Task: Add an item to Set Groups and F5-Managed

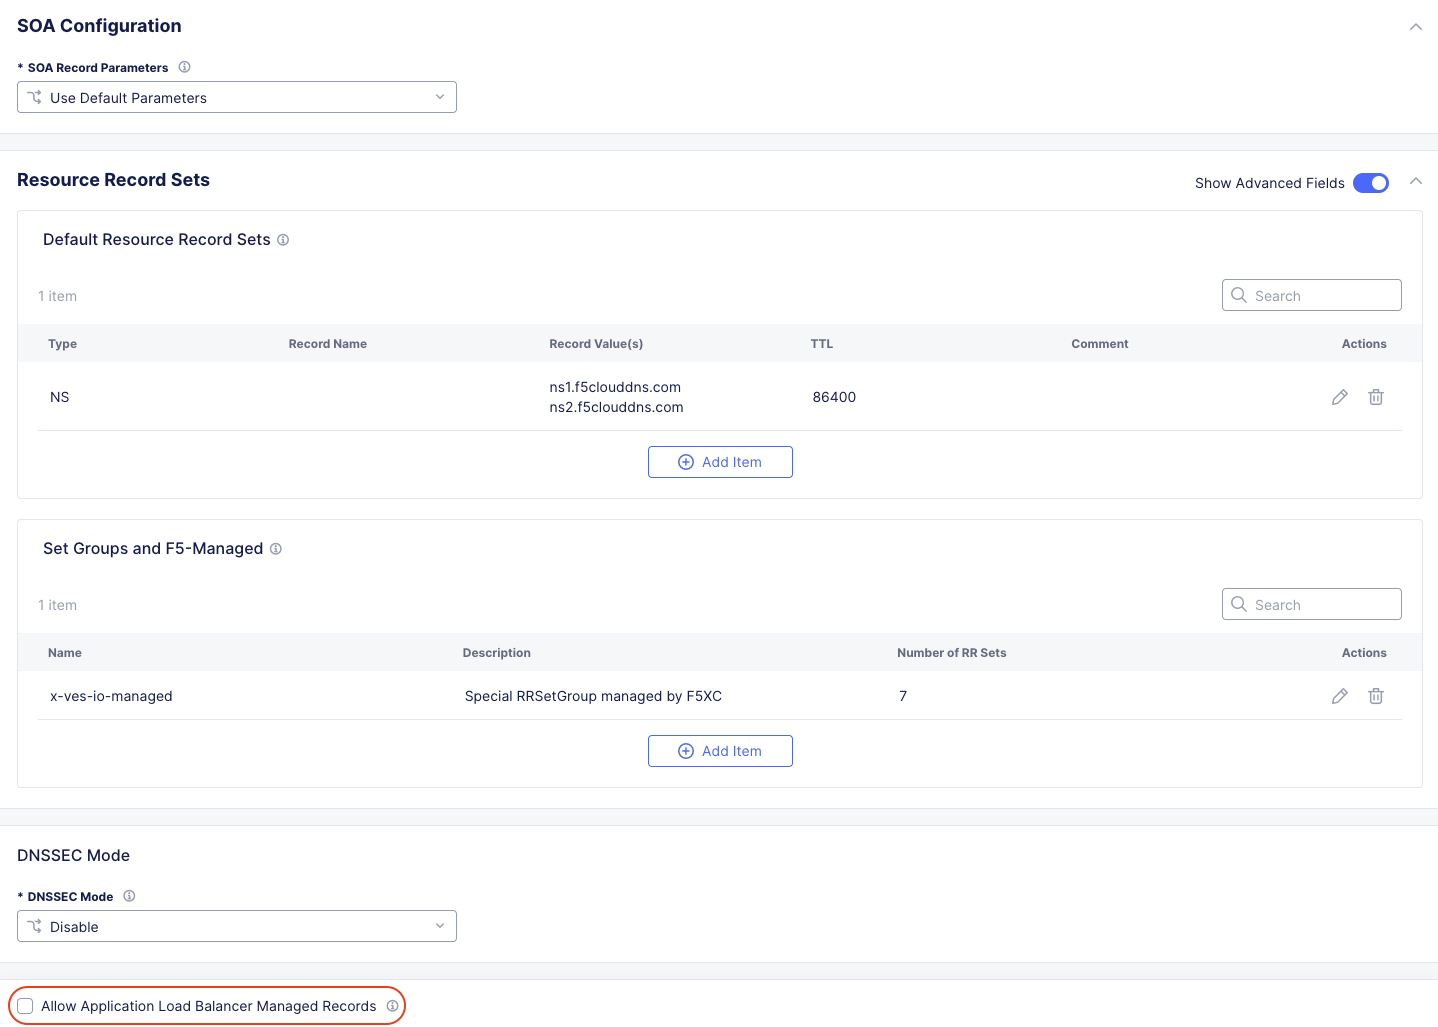Action: [x=720, y=751]
